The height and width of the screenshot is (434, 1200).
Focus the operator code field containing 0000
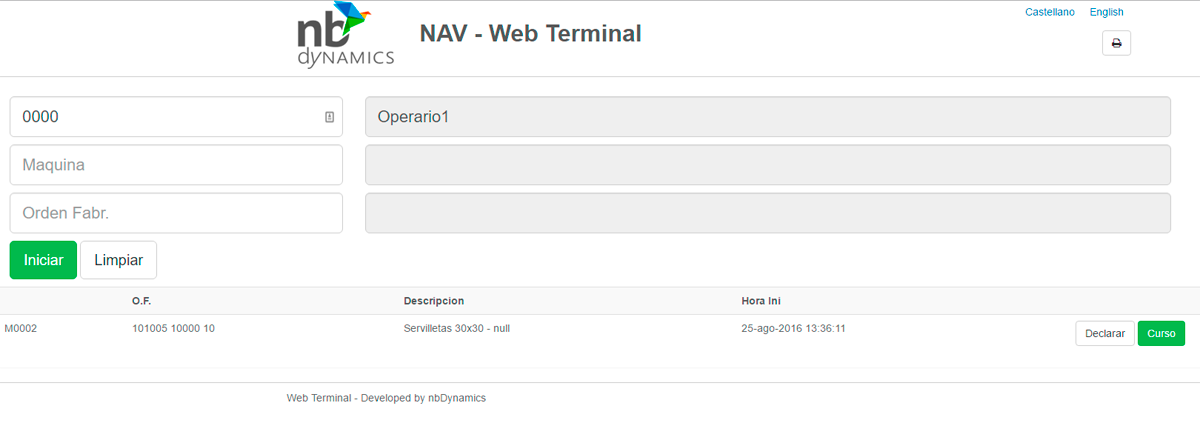click(x=176, y=117)
